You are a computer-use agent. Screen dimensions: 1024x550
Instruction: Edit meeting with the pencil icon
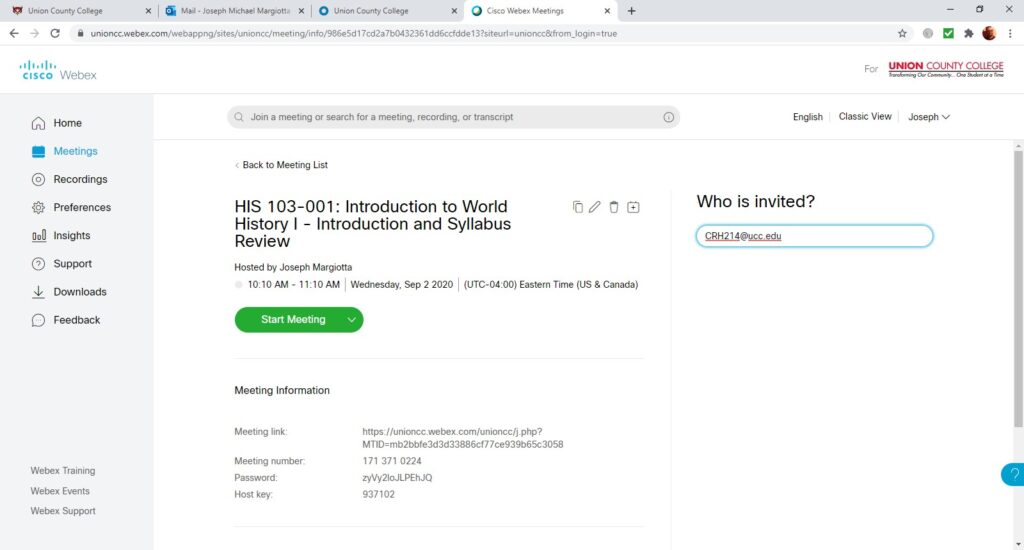coord(594,207)
